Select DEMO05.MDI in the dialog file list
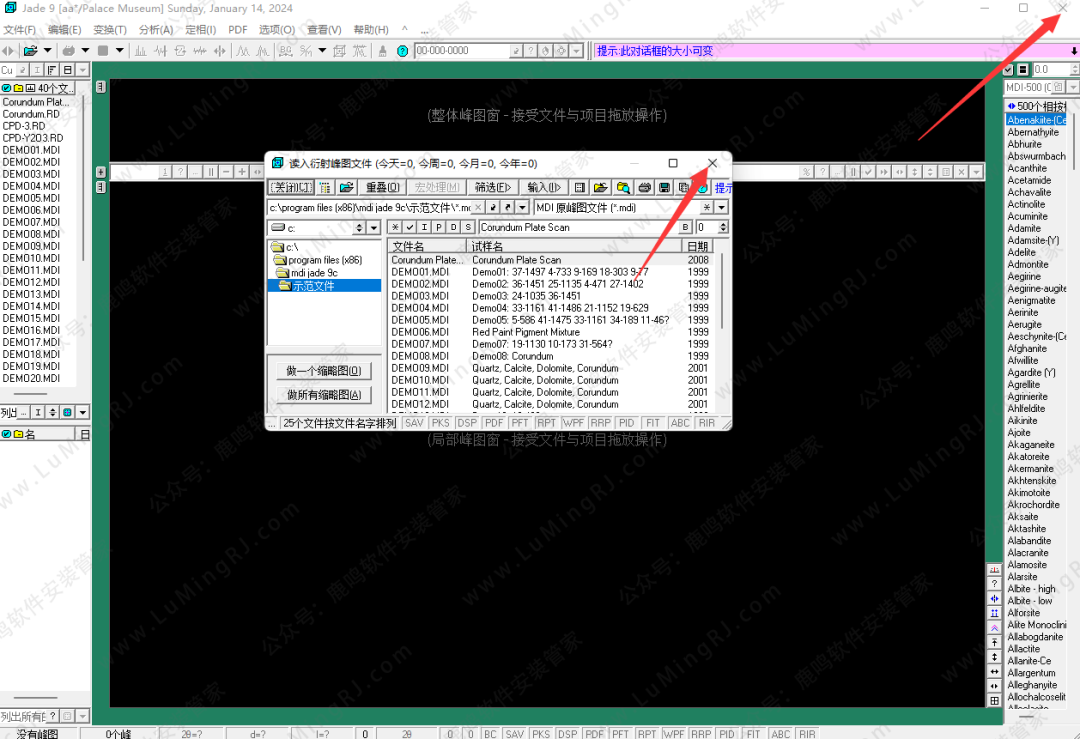Screen dimensions: 1080x739 point(420,320)
